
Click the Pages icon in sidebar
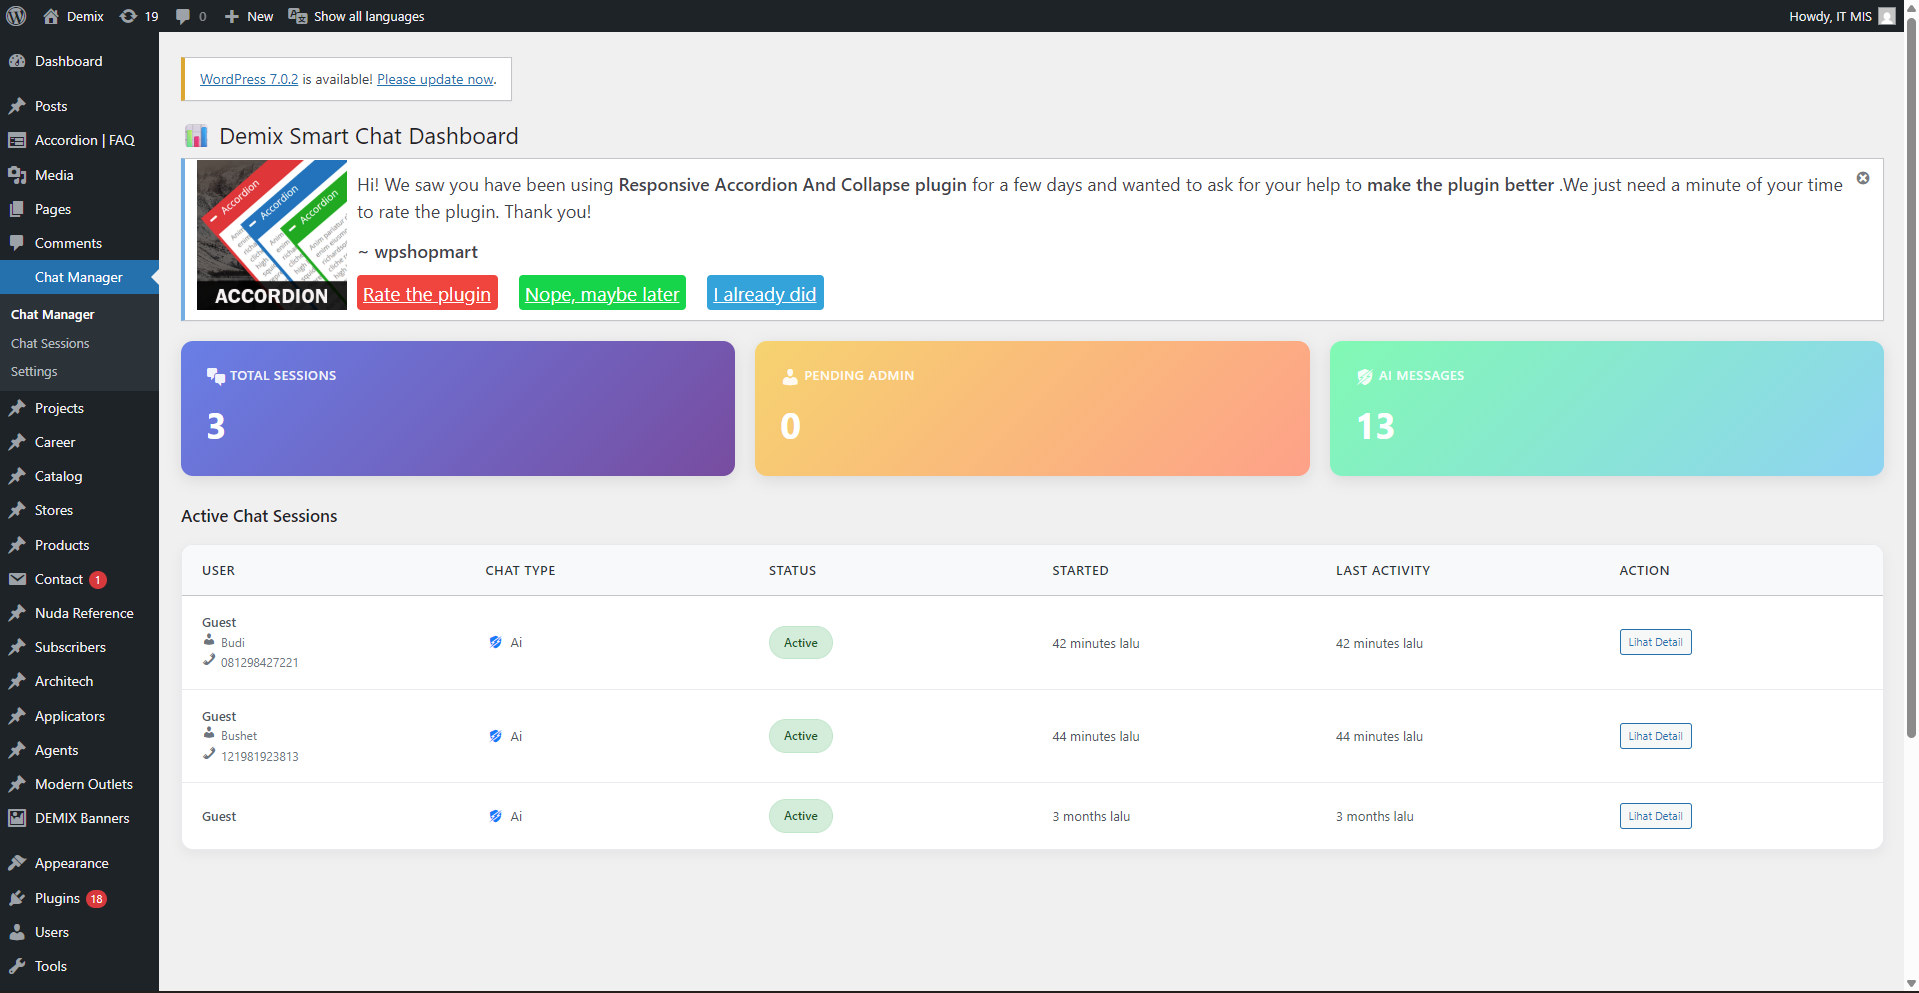click(17, 209)
